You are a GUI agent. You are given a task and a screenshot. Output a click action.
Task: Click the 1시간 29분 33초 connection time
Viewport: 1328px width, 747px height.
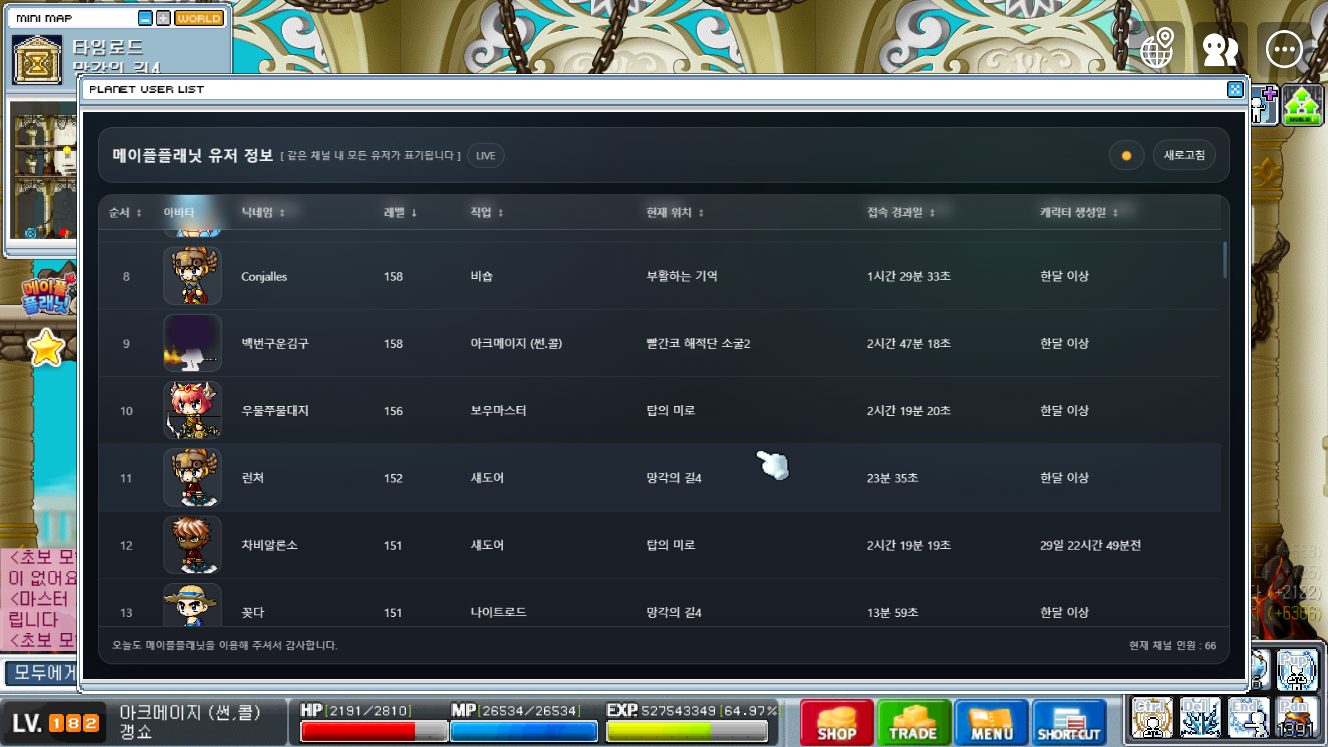[909, 276]
